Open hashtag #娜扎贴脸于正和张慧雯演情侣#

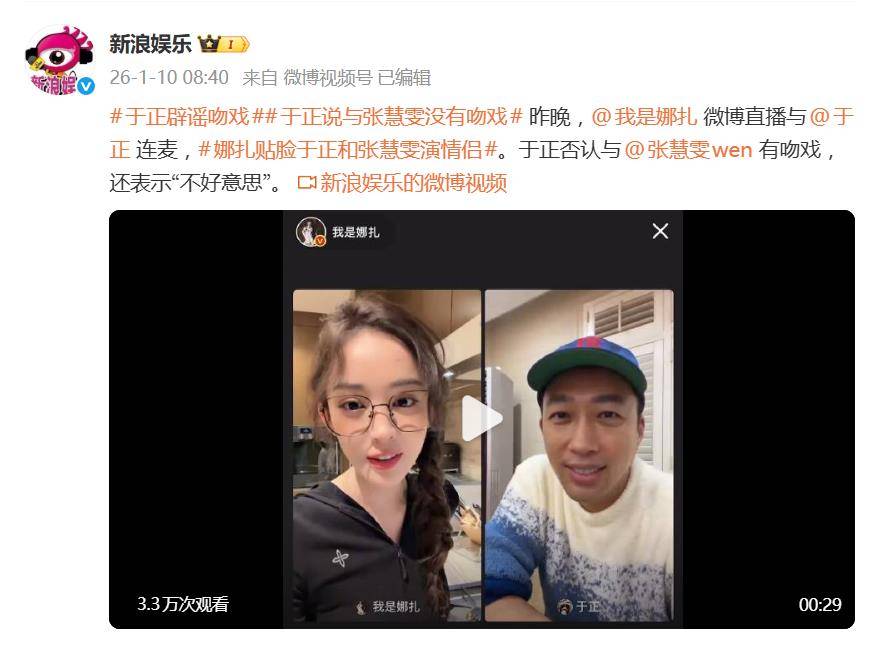(348, 150)
